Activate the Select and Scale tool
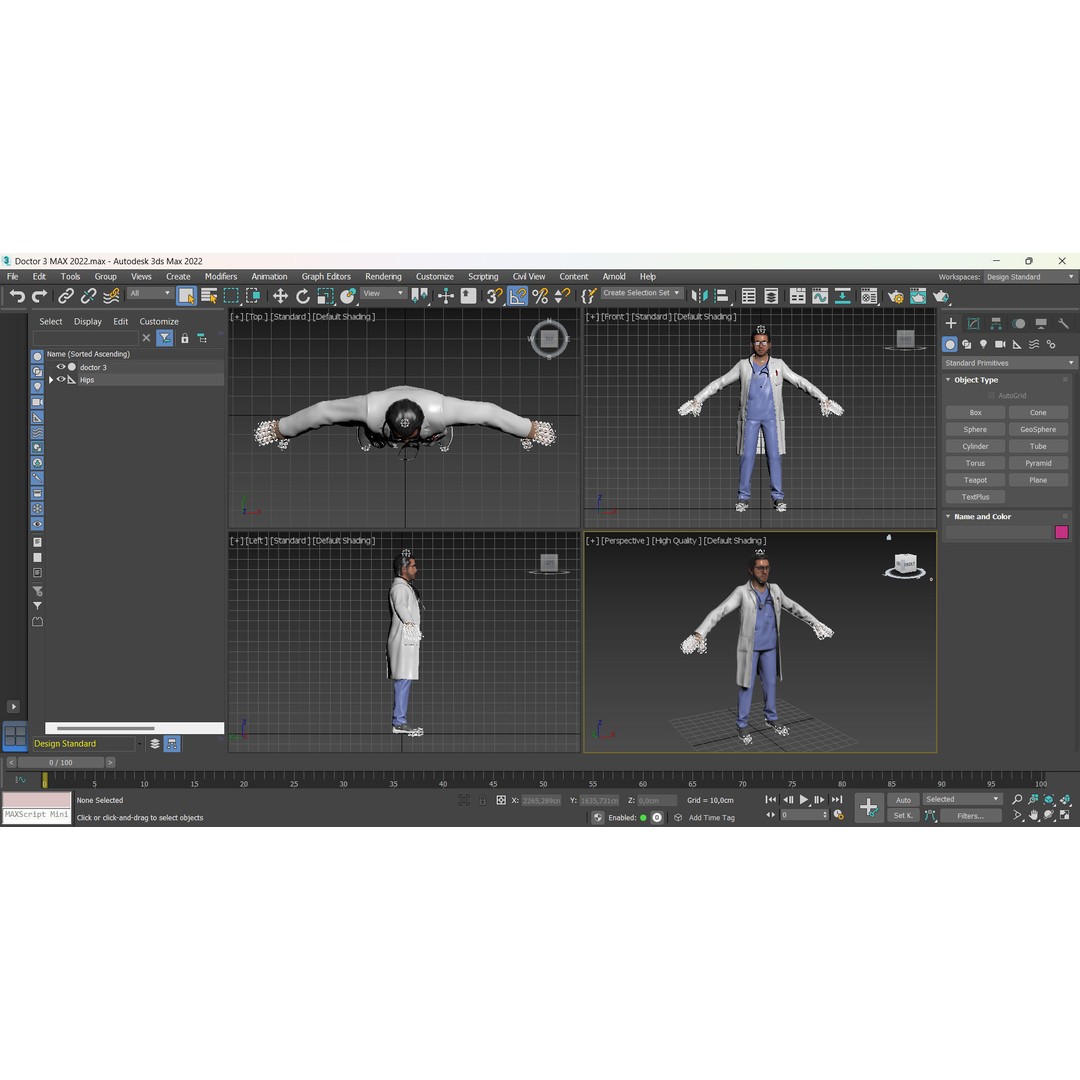This screenshot has width=1080, height=1080. [325, 296]
